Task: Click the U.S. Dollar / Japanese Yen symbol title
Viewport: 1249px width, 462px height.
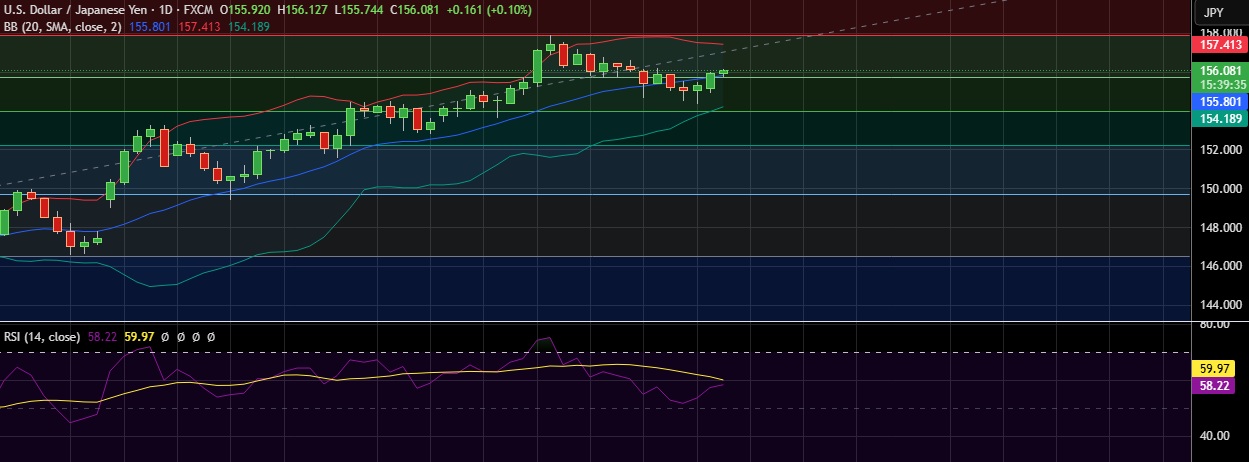Action: coord(76,9)
